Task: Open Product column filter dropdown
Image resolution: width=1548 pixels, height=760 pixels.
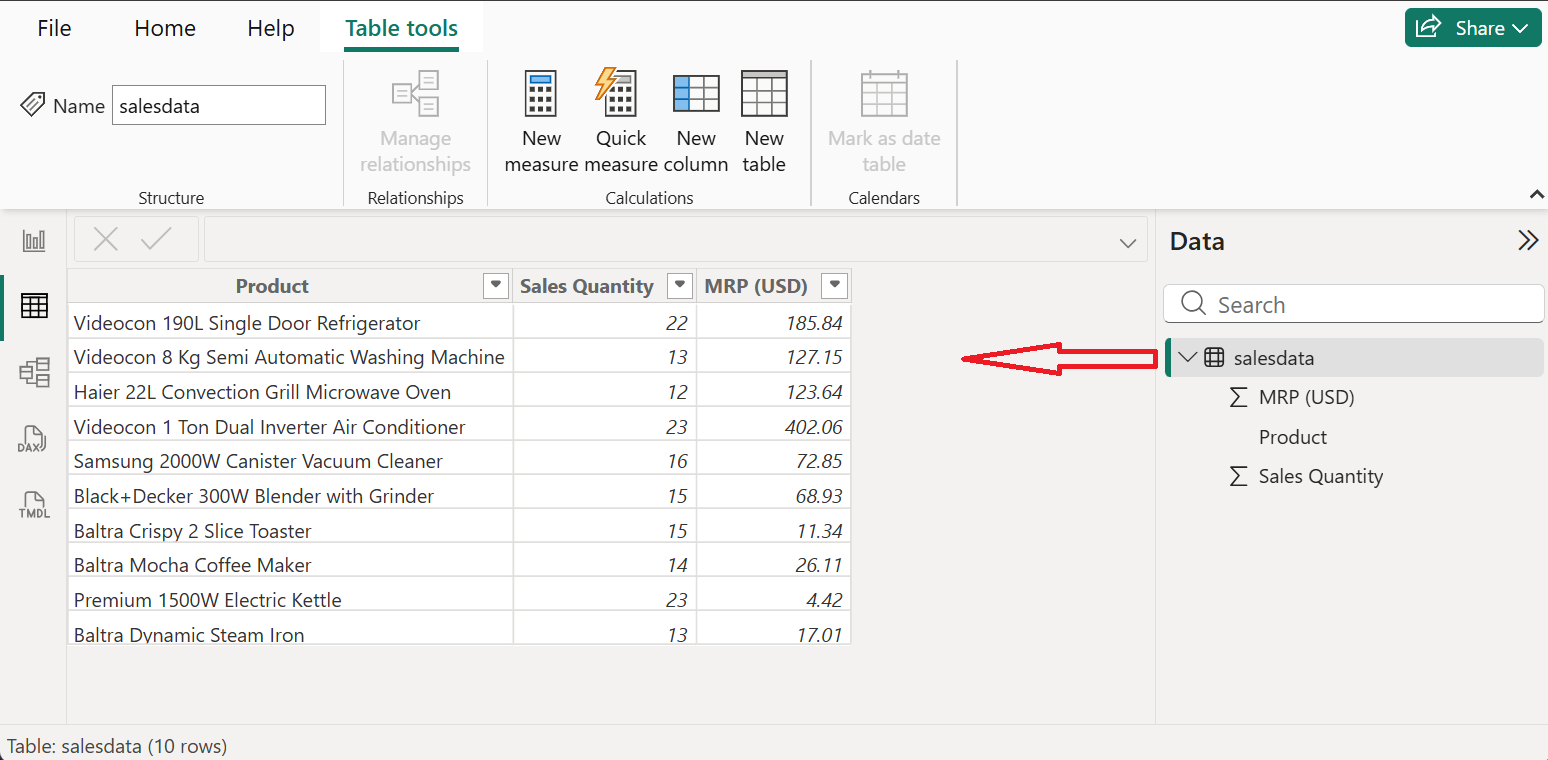Action: pyautogui.click(x=495, y=286)
